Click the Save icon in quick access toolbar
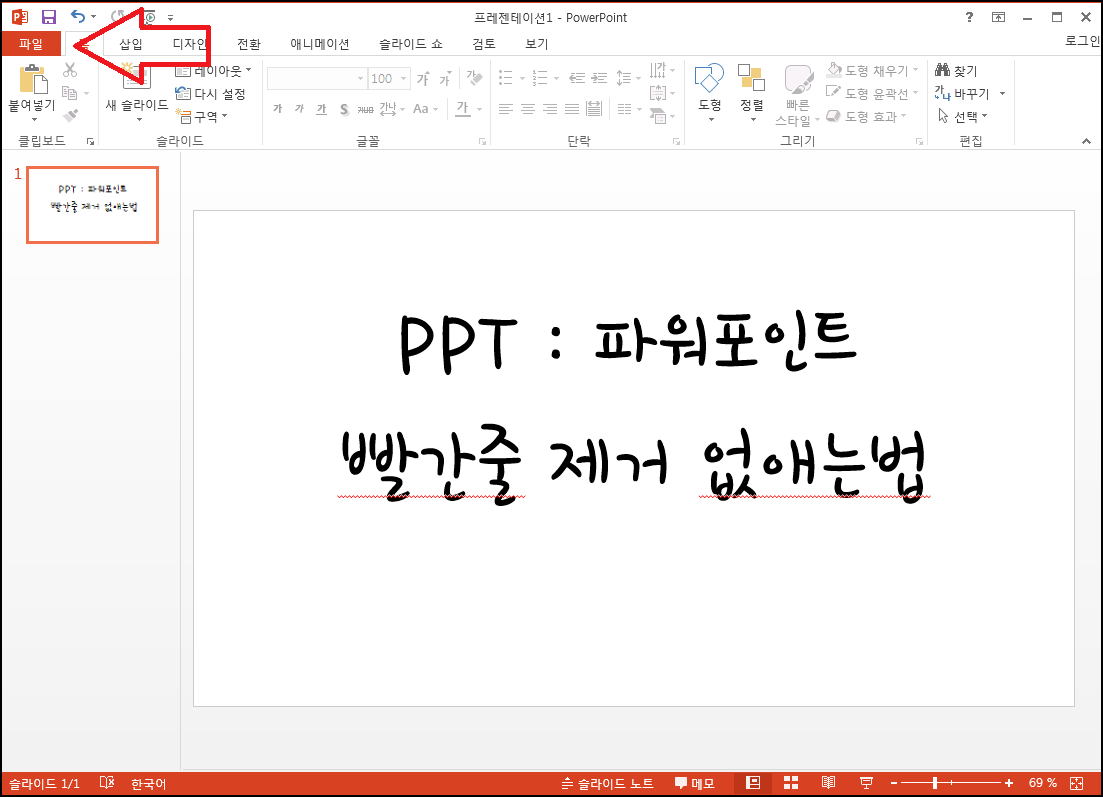 pos(49,17)
